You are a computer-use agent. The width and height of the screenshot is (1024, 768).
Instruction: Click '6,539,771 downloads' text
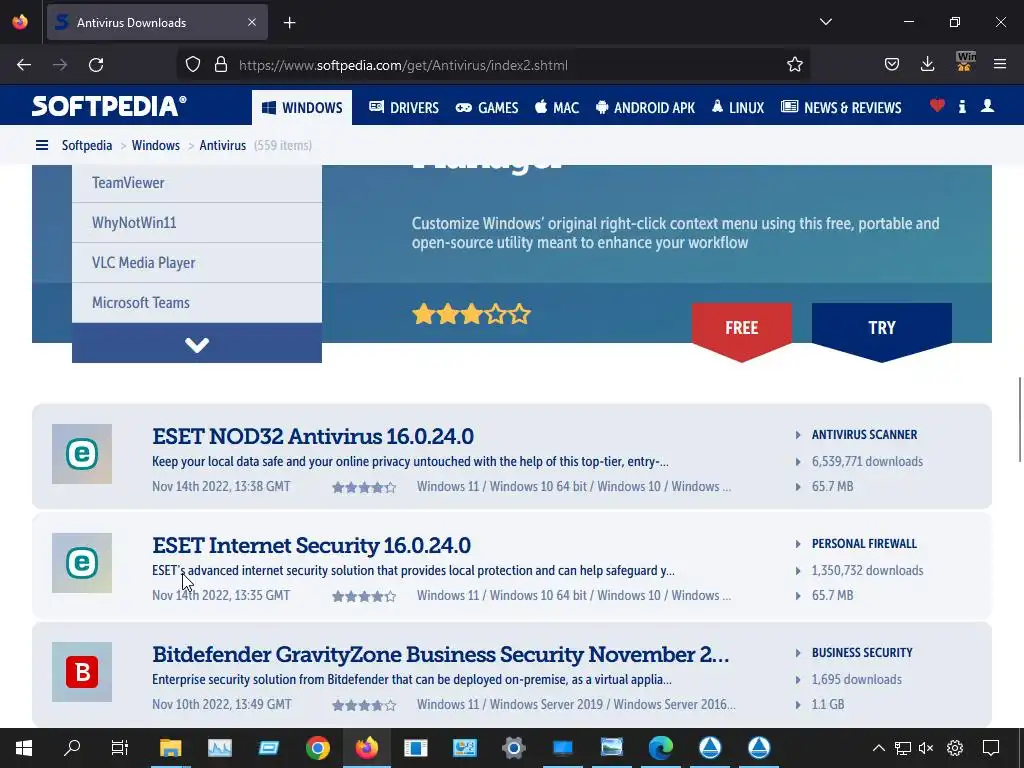[867, 462]
